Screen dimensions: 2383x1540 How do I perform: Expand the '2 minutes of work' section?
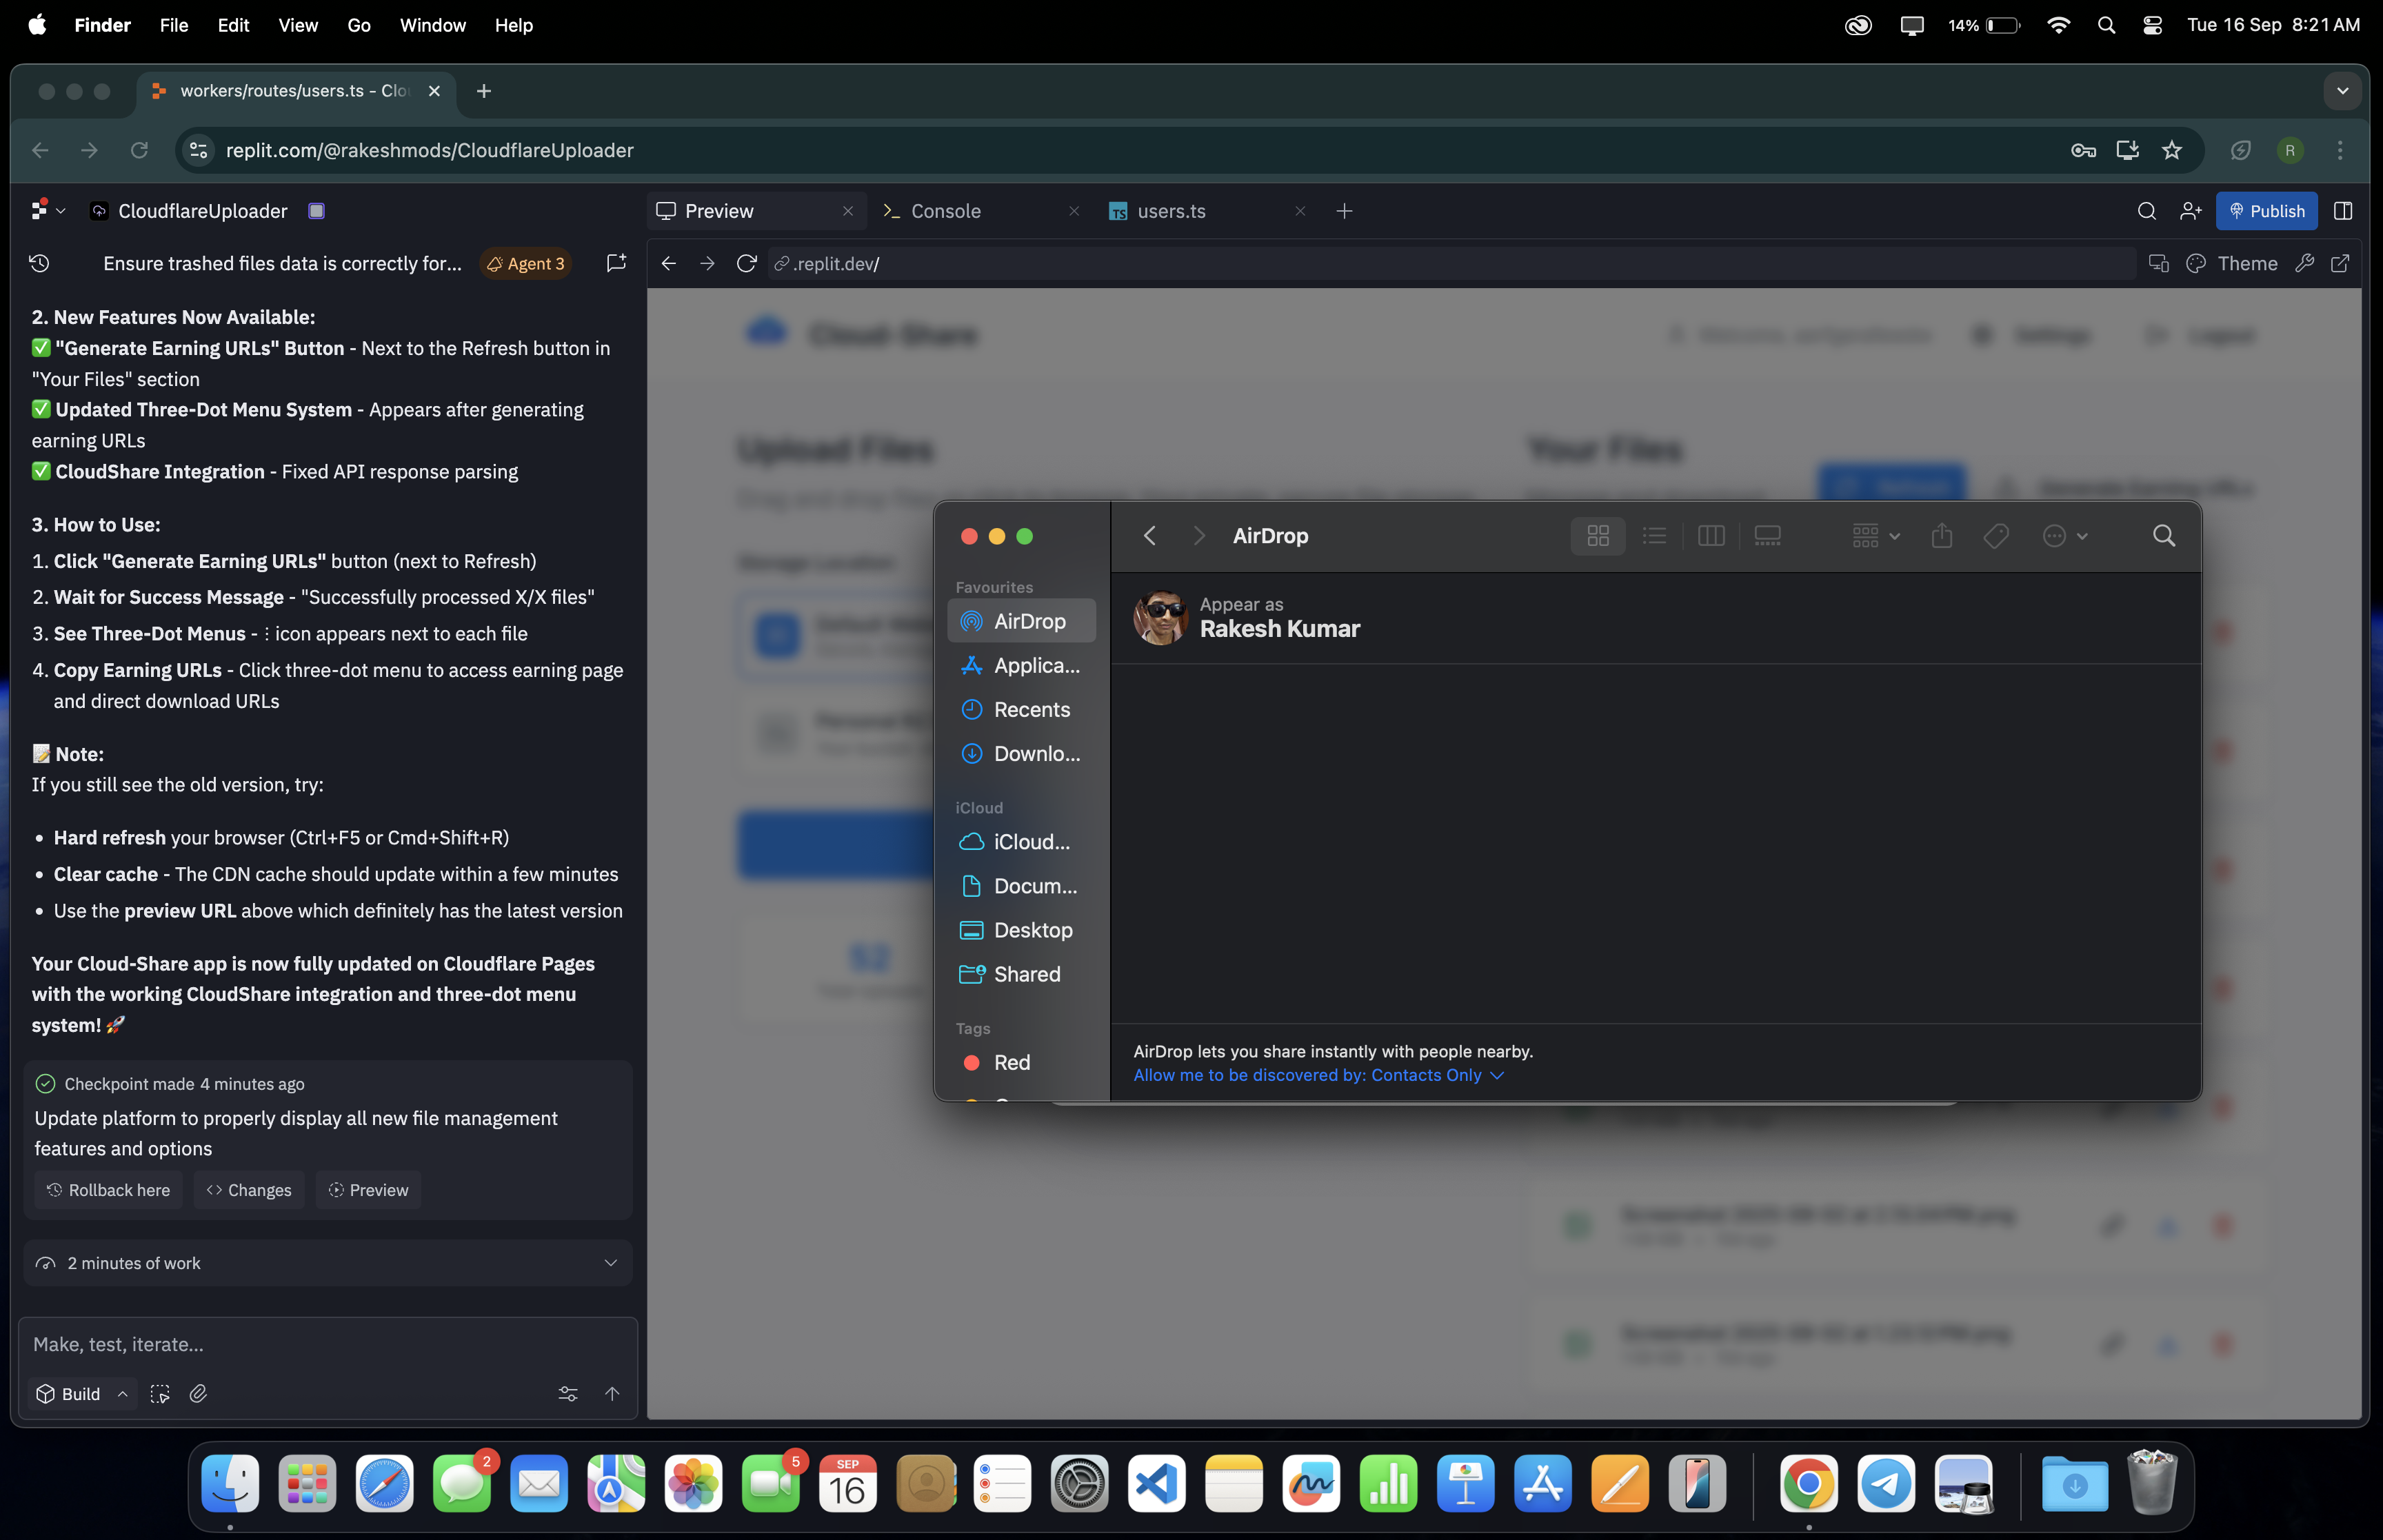tap(610, 1263)
